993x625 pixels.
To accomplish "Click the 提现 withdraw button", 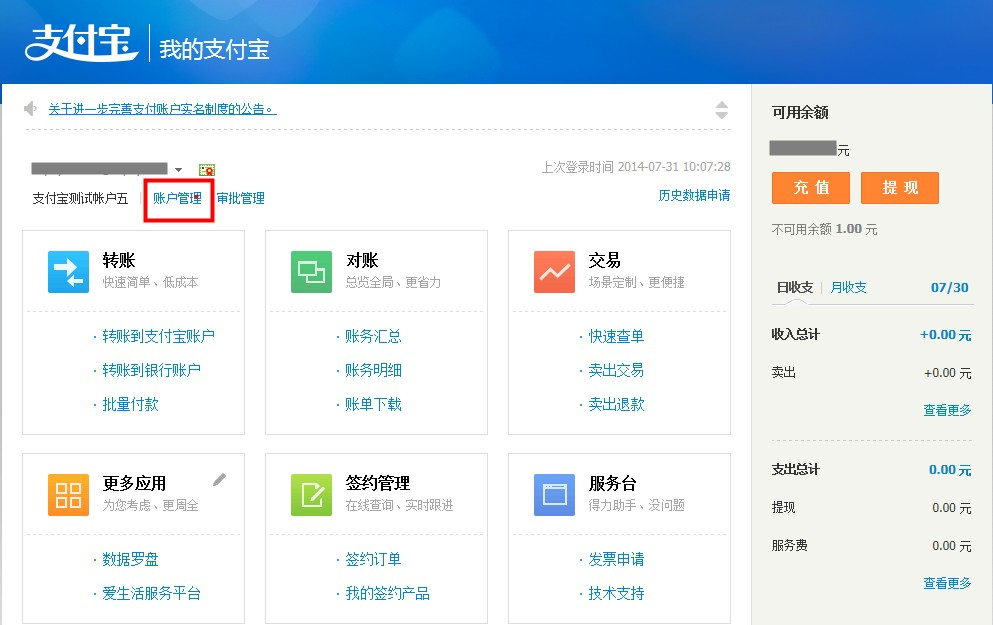I will pyautogui.click(x=900, y=187).
